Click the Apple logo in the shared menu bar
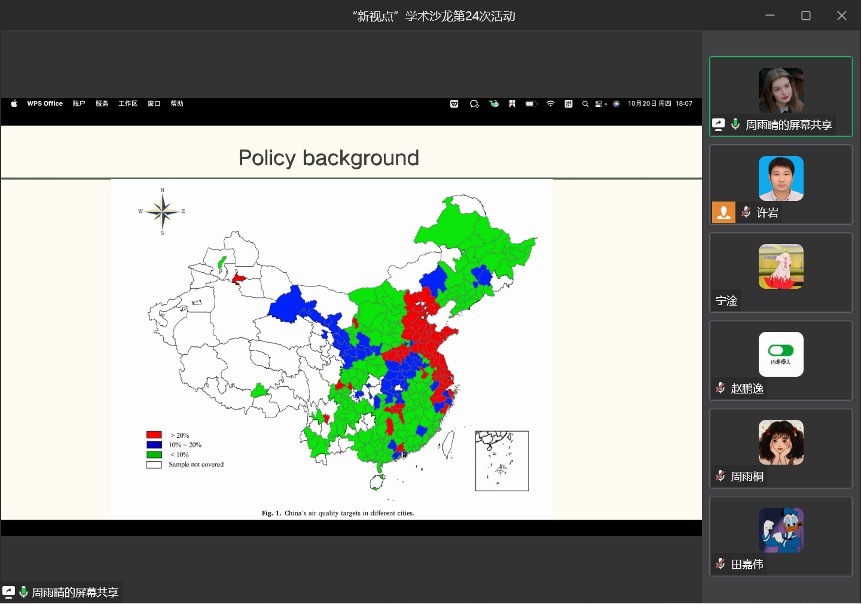The height and width of the screenshot is (604, 862). coord(14,103)
